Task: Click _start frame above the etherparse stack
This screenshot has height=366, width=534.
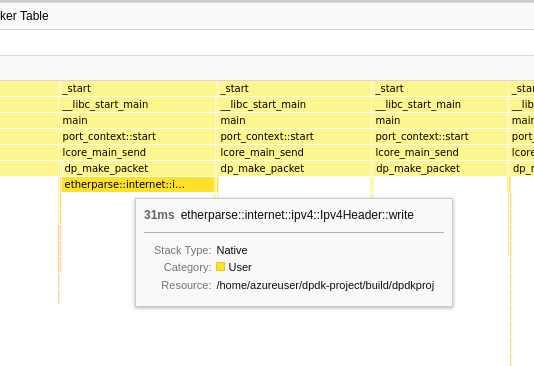Action: click(138, 88)
